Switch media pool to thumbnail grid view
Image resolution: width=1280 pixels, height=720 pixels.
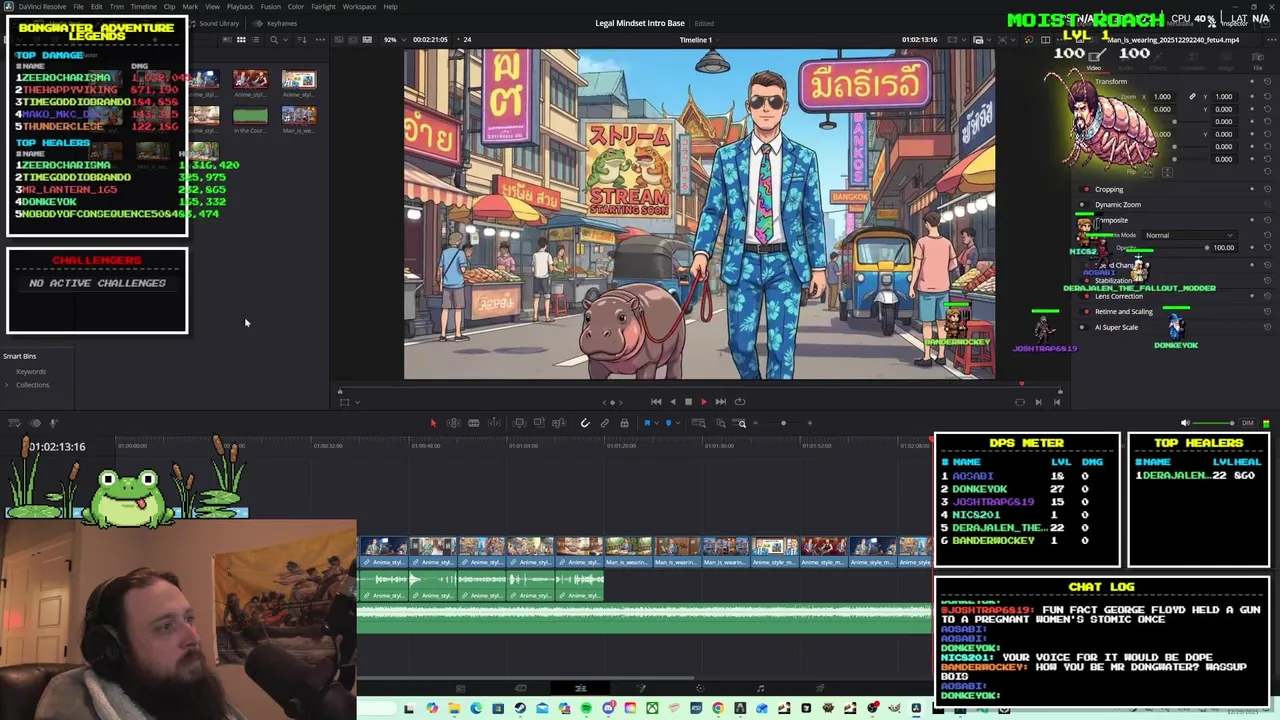(x=241, y=40)
